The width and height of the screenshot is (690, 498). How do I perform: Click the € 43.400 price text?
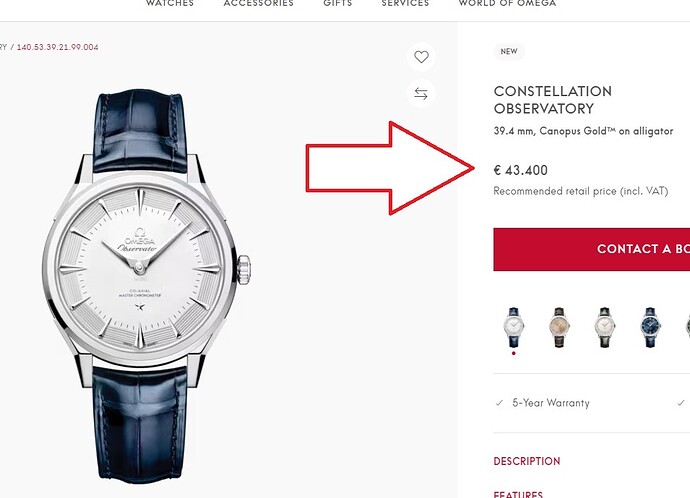pos(521,171)
